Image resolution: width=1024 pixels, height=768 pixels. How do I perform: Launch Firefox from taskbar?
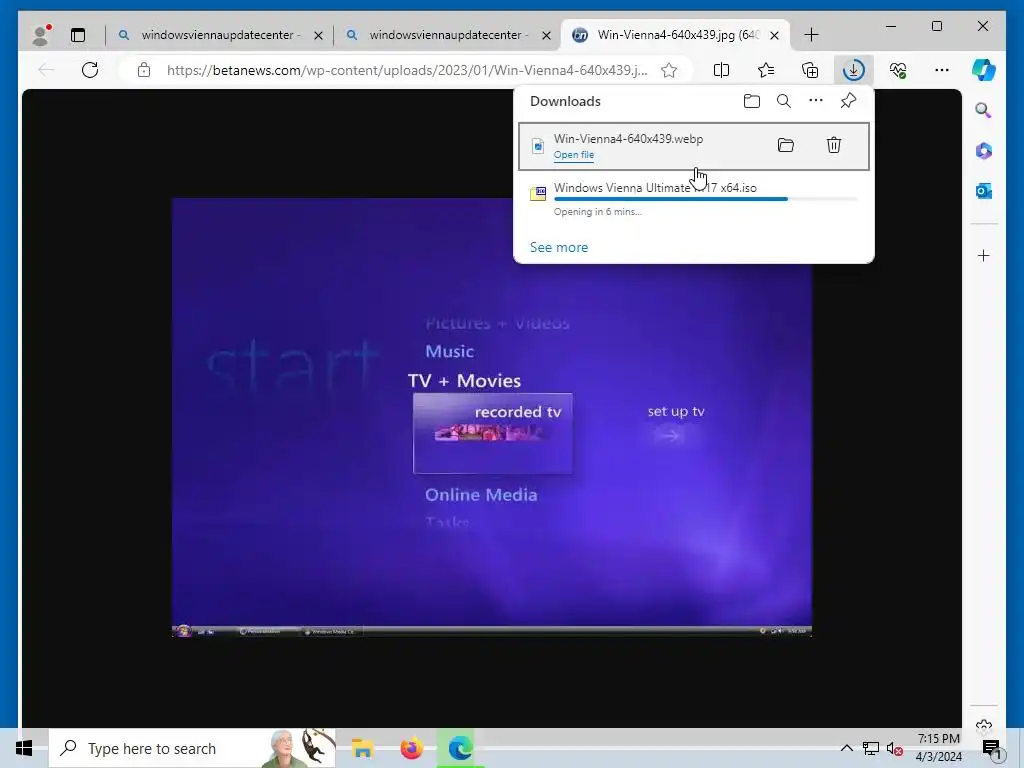[411, 748]
